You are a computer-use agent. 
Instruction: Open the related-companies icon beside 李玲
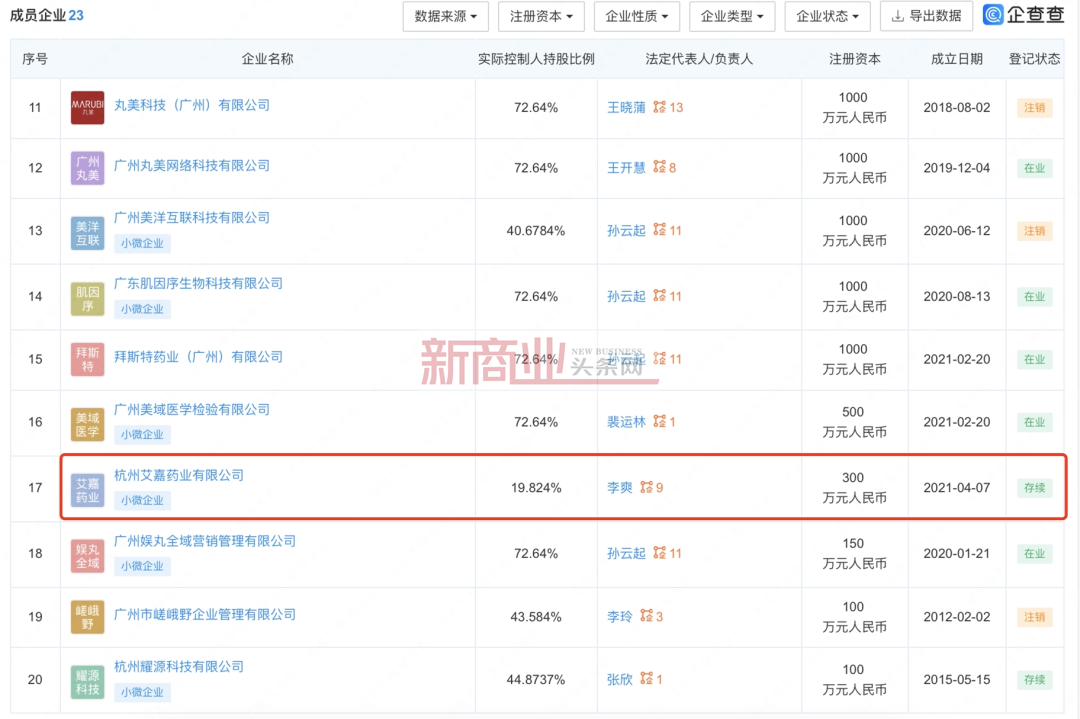tap(646, 616)
